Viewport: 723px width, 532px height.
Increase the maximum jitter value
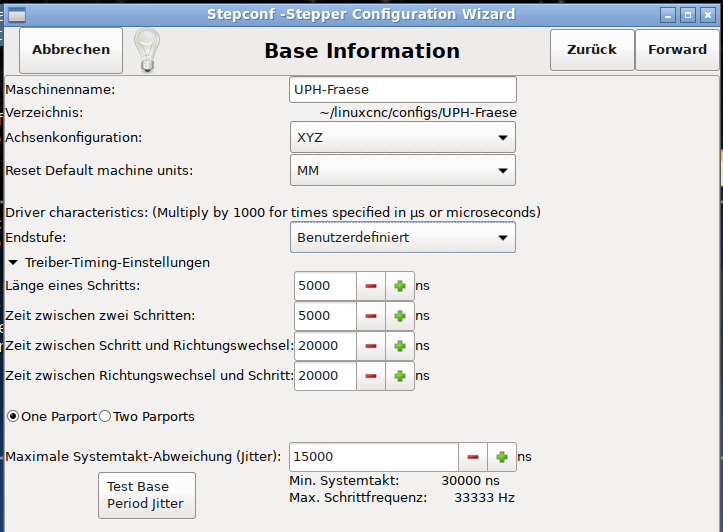tap(501, 457)
